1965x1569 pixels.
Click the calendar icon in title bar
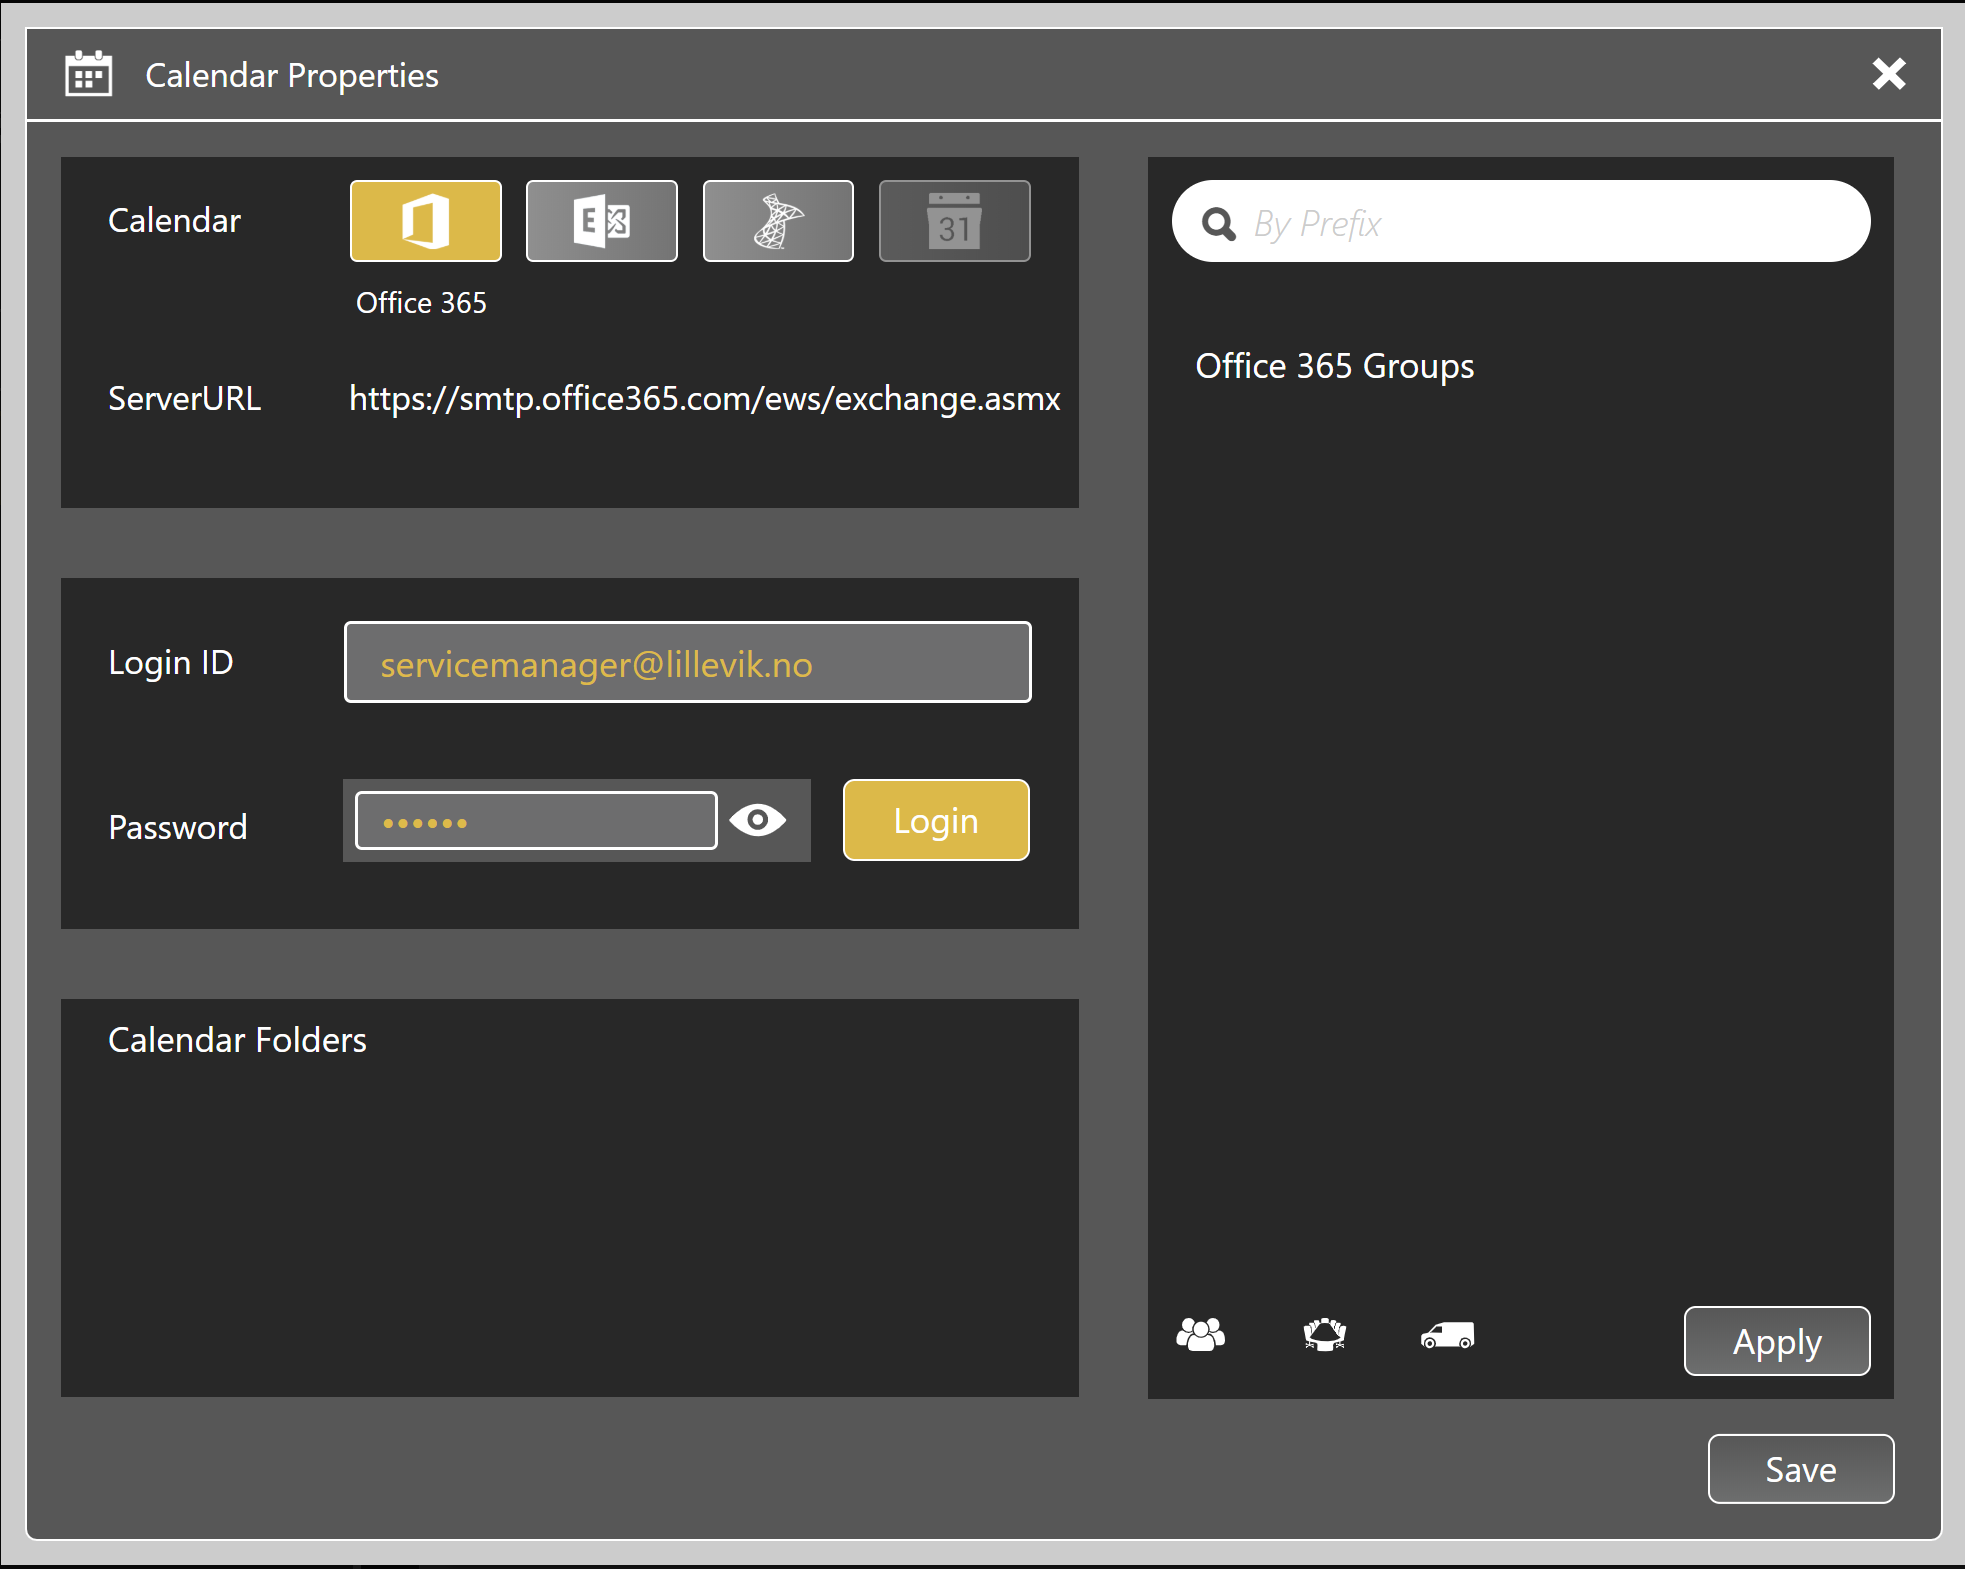(x=88, y=74)
